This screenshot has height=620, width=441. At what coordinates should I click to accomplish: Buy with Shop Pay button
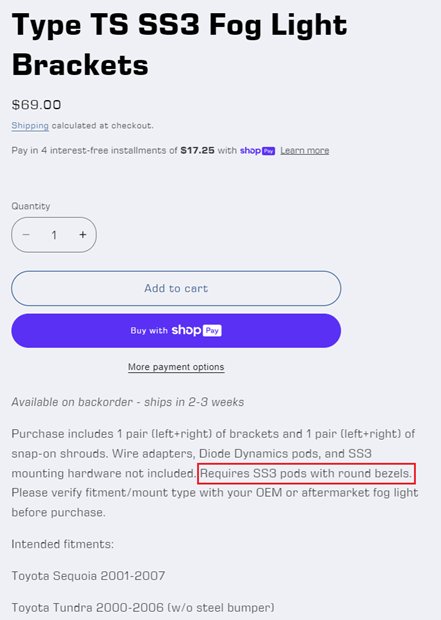(176, 331)
